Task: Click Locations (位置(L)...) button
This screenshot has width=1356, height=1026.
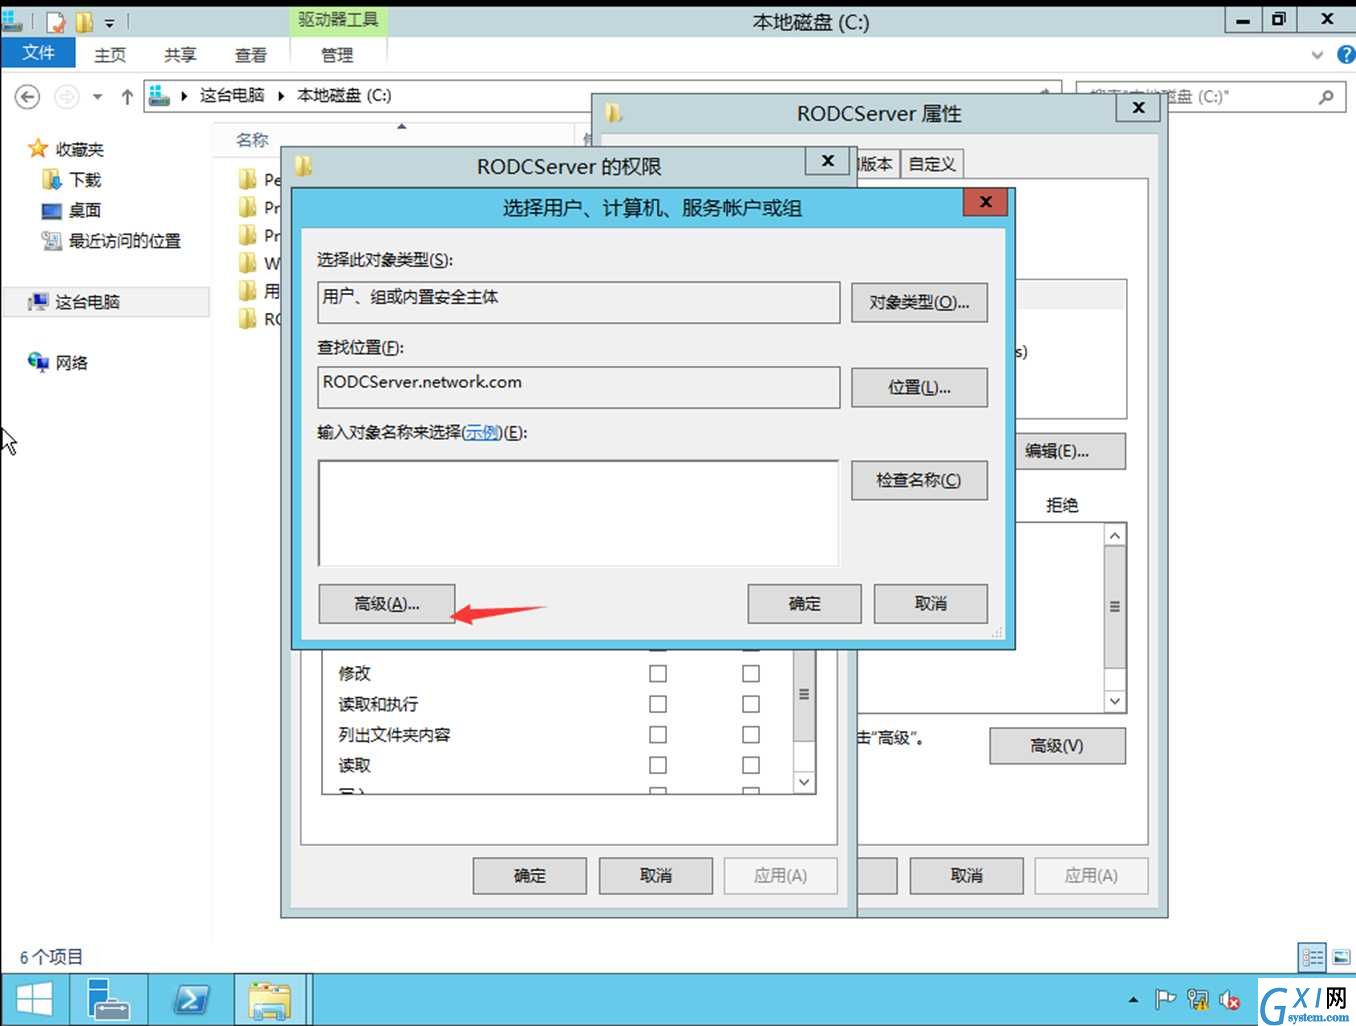Action: pos(919,387)
